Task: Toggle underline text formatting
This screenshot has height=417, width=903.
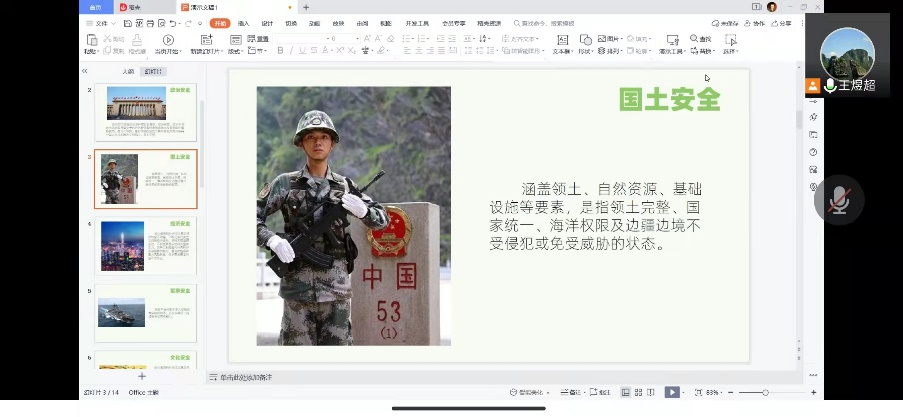Action: (304, 50)
